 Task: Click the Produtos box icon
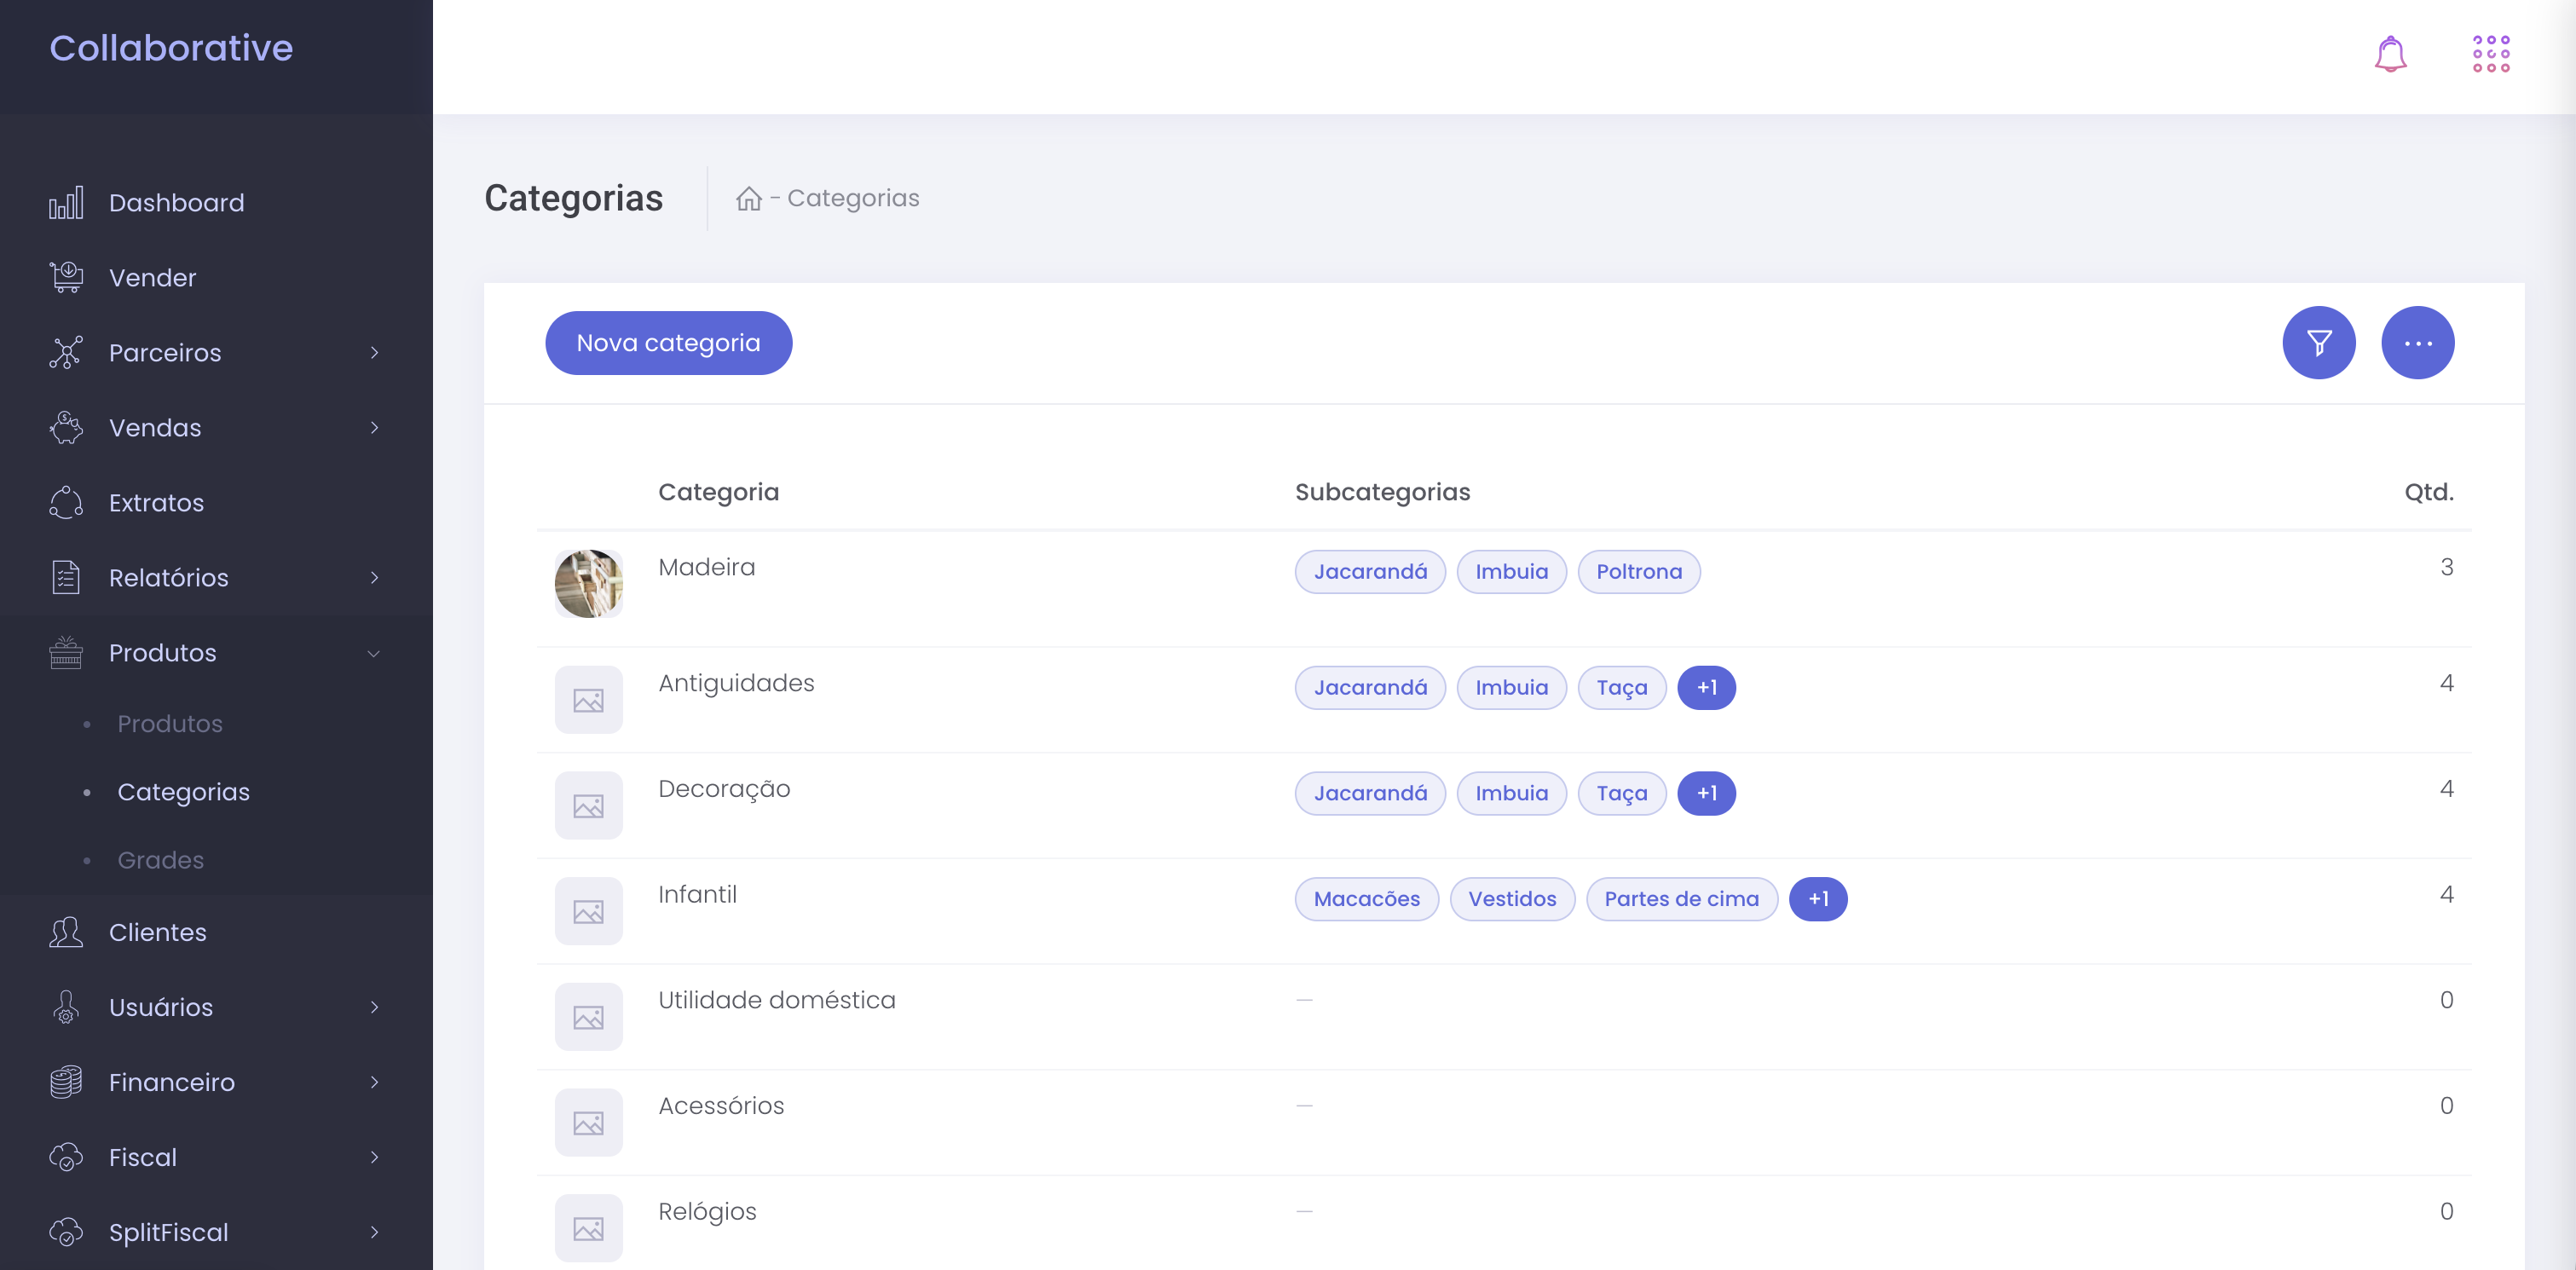tap(66, 652)
